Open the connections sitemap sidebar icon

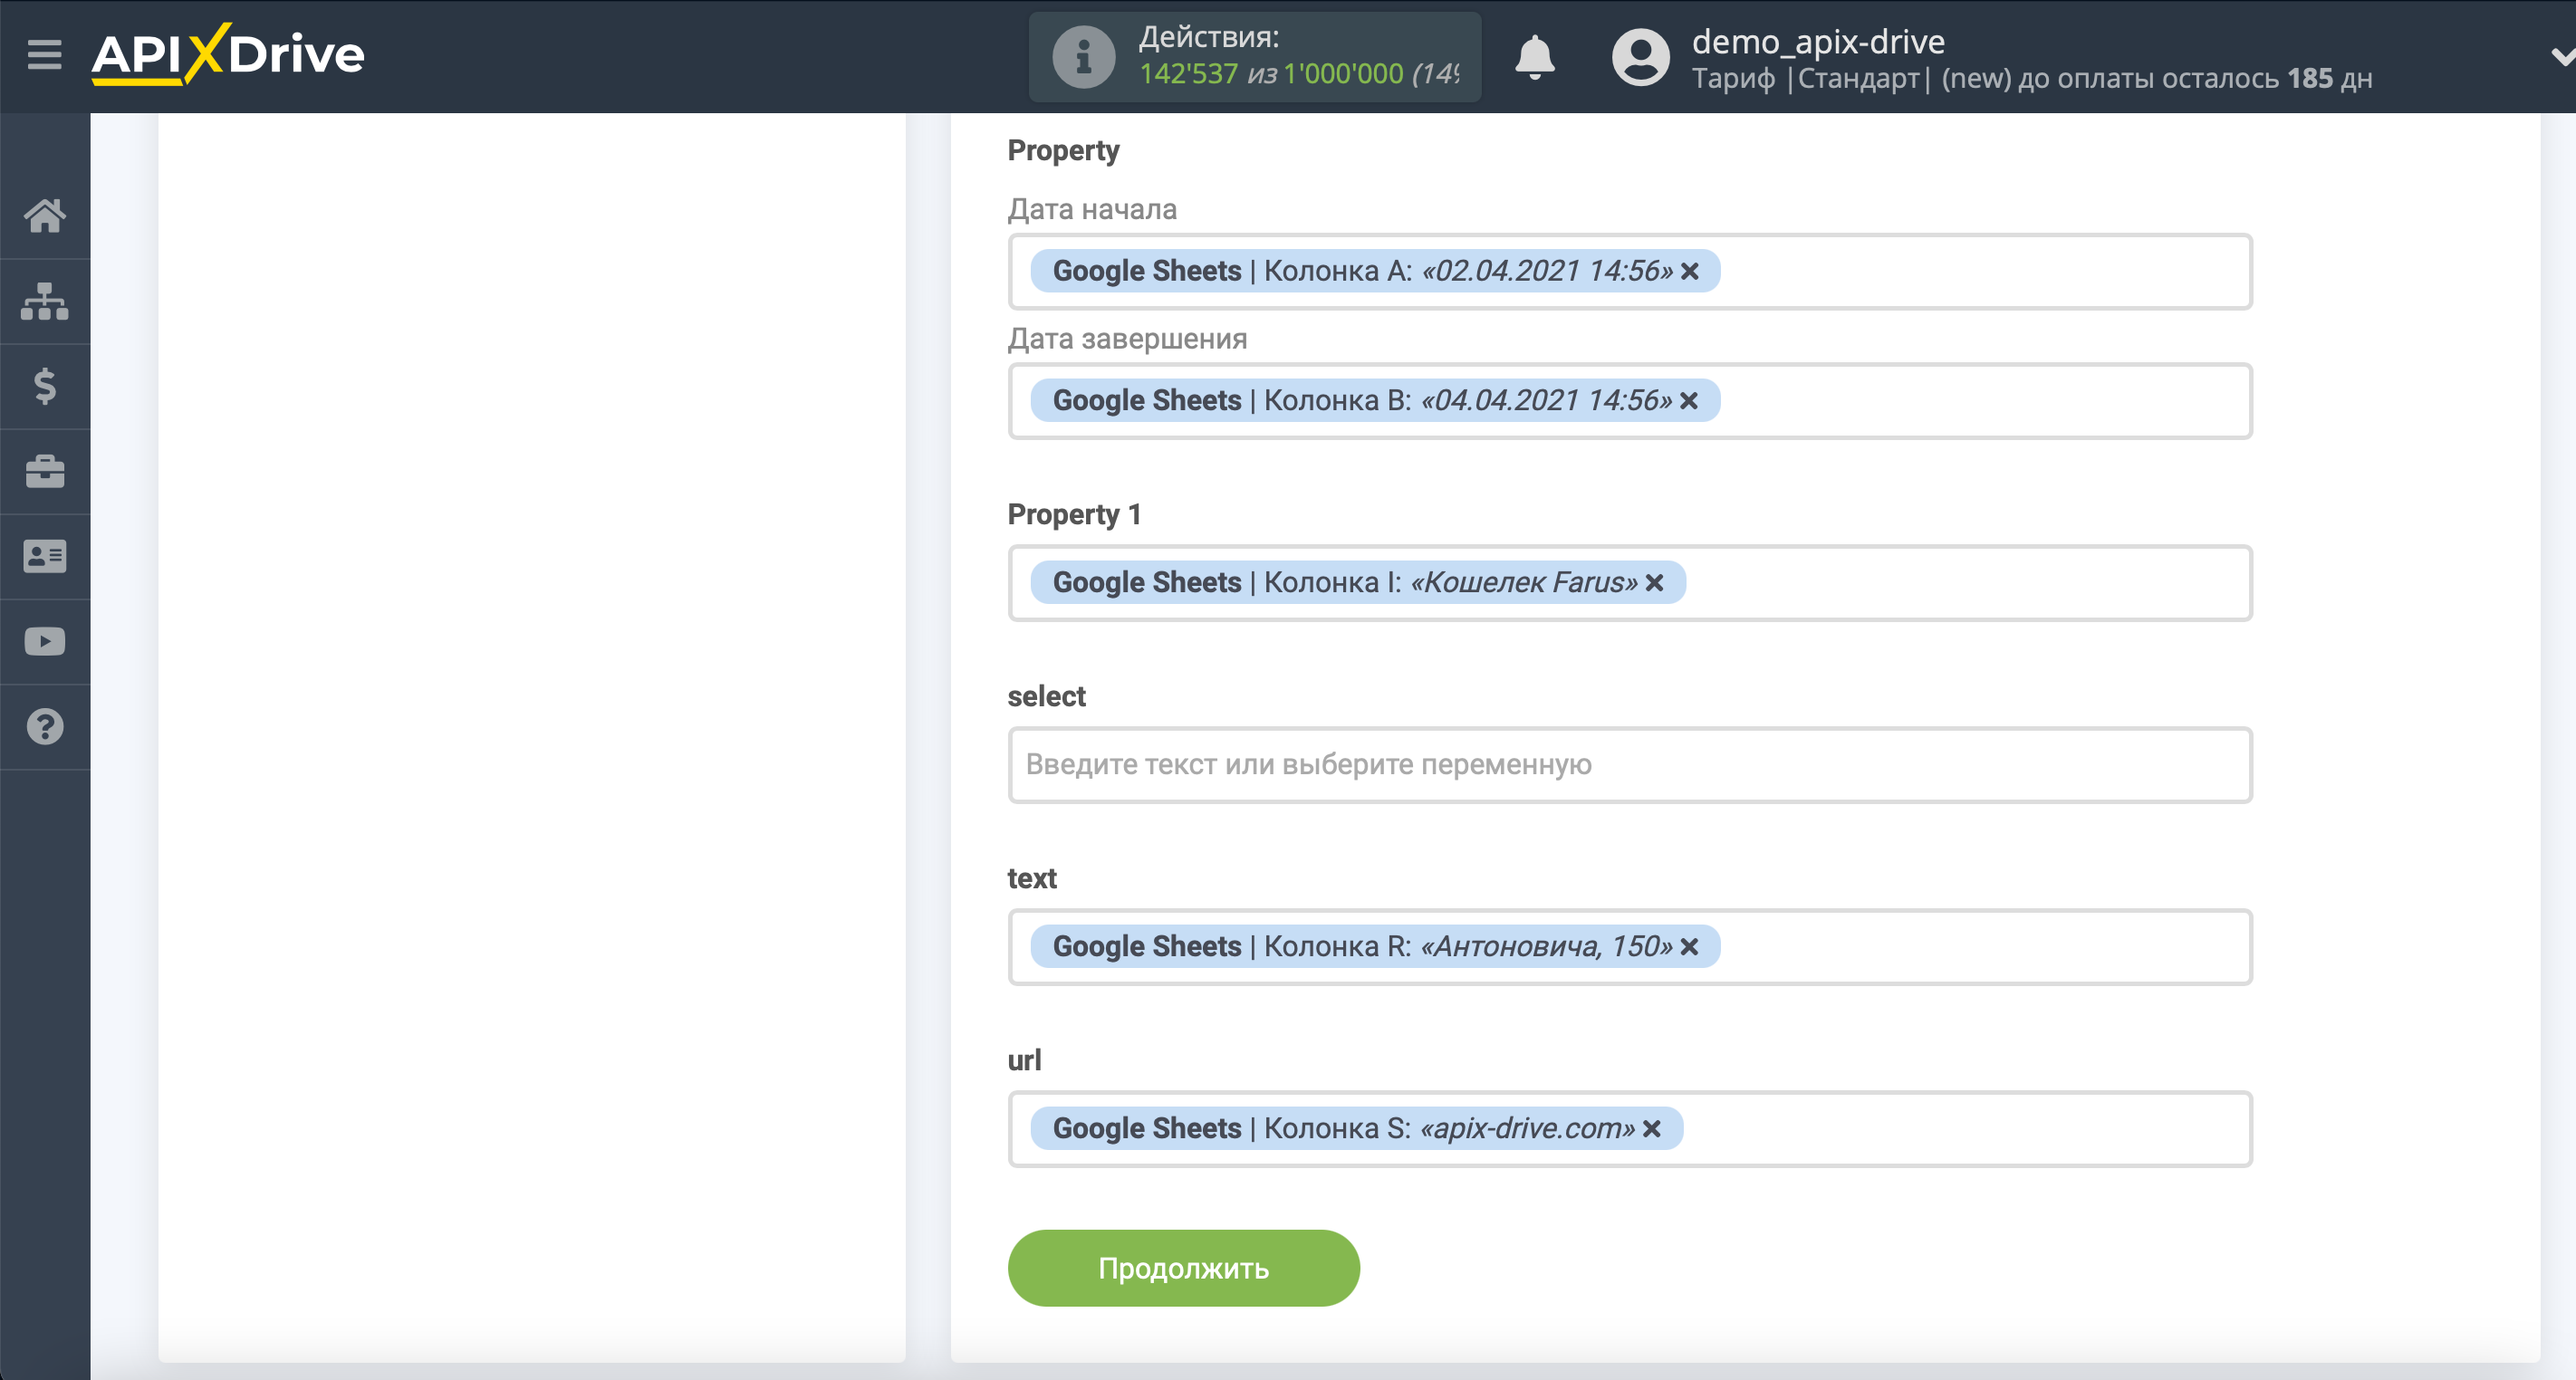tap(45, 301)
